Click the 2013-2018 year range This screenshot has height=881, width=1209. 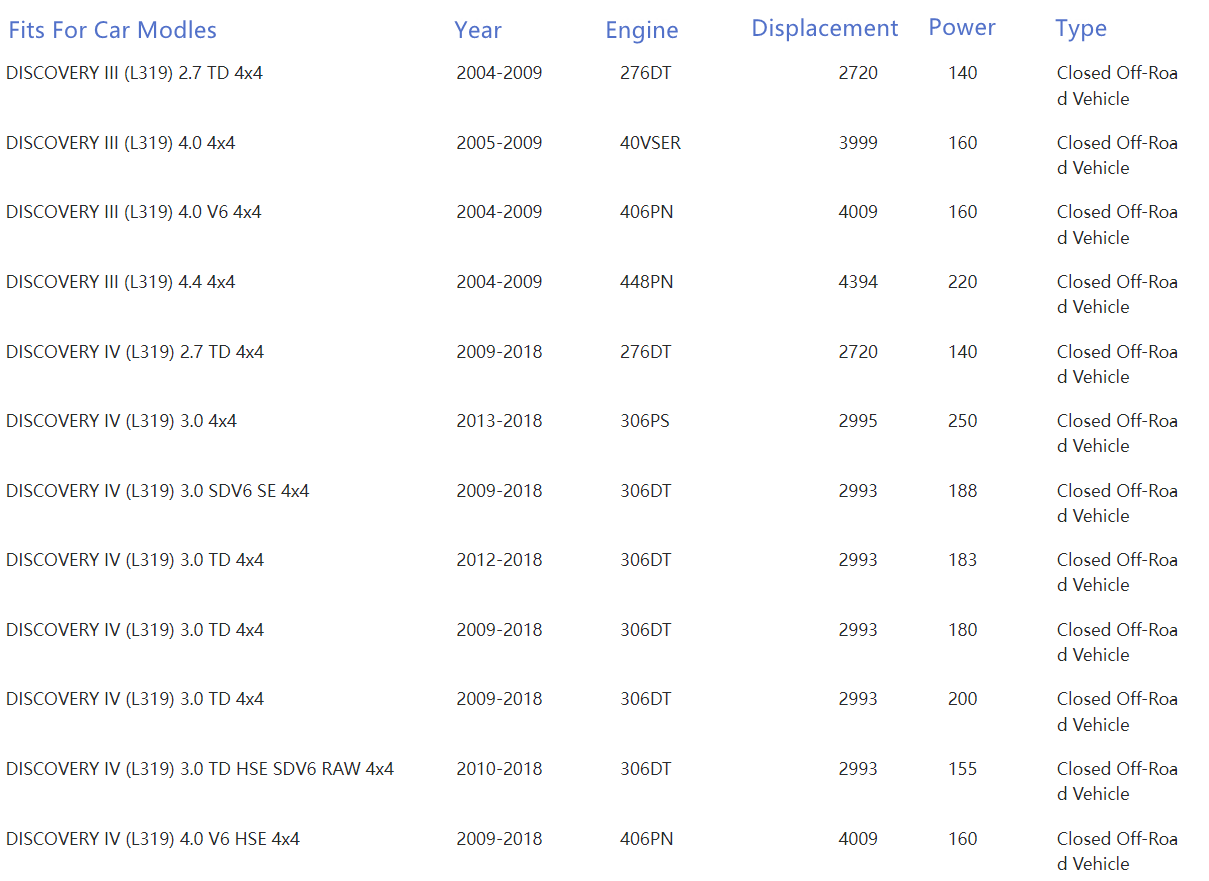[499, 421]
